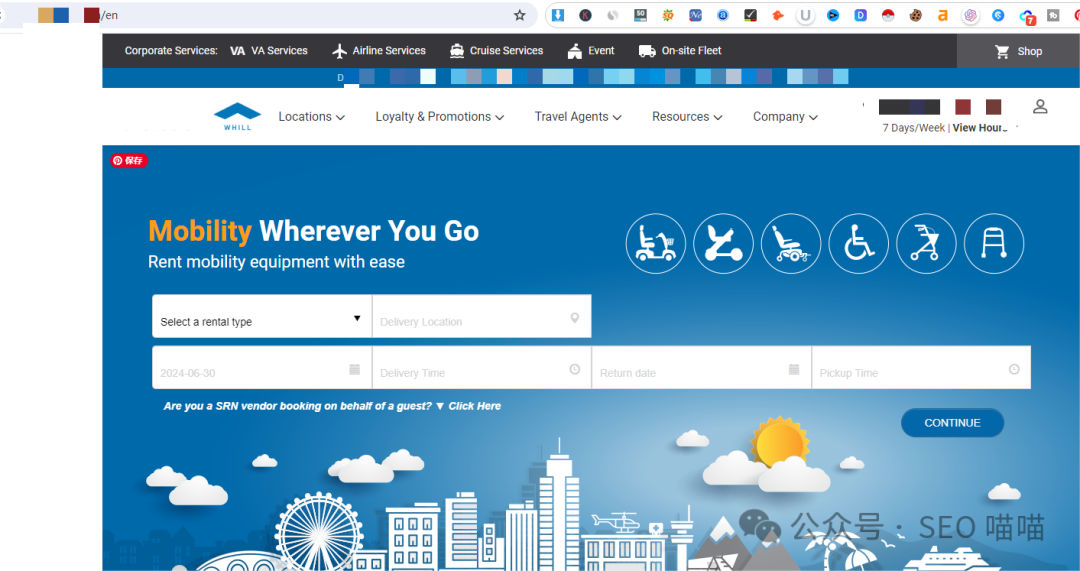This screenshot has width=1080, height=571.
Task: Select the wheelchair accessibility icon
Action: click(x=858, y=244)
